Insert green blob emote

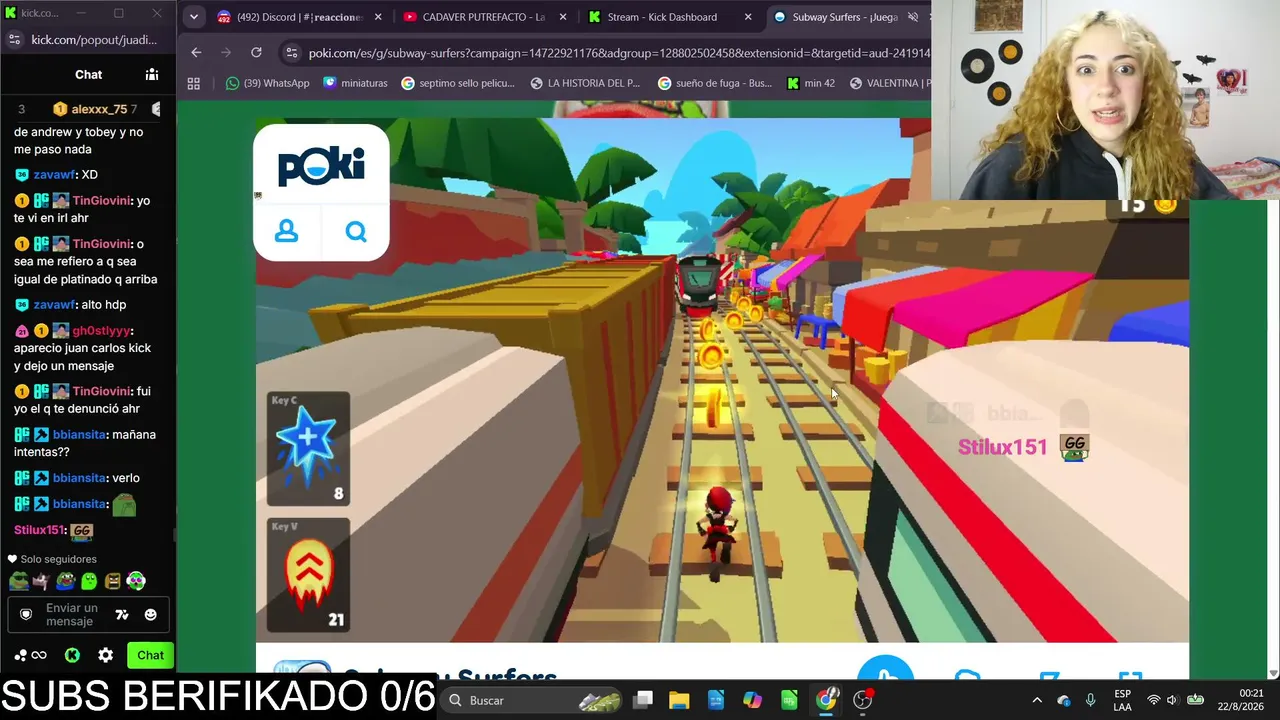coord(89,581)
